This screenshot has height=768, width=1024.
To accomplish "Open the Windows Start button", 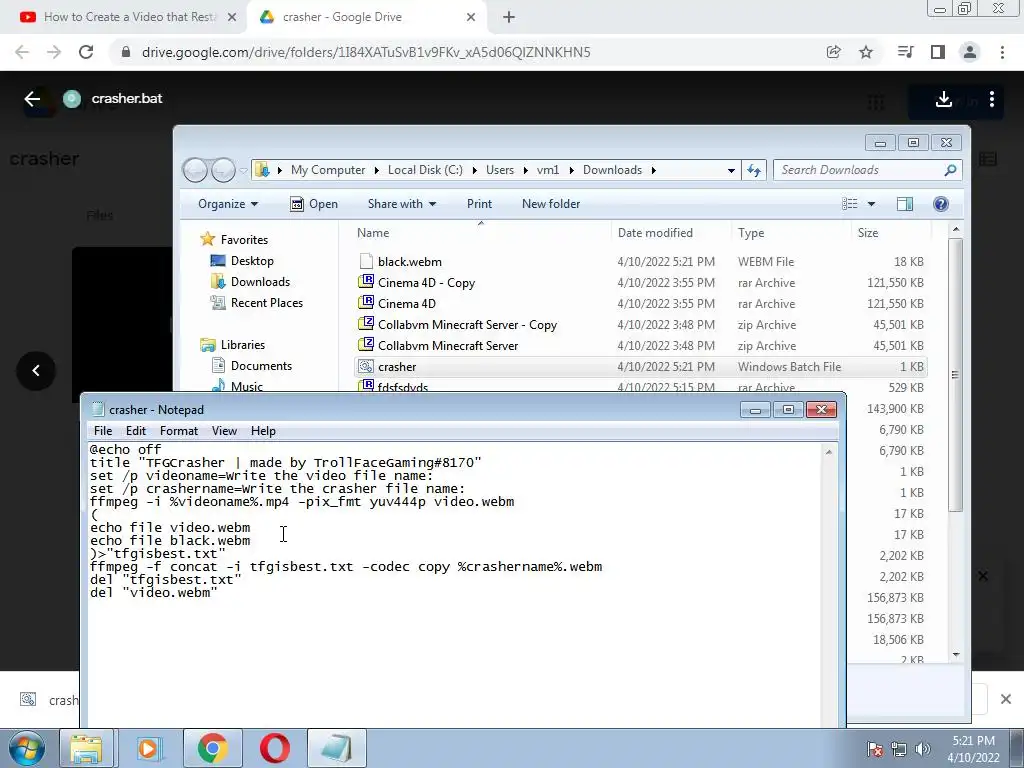I will pos(27,748).
